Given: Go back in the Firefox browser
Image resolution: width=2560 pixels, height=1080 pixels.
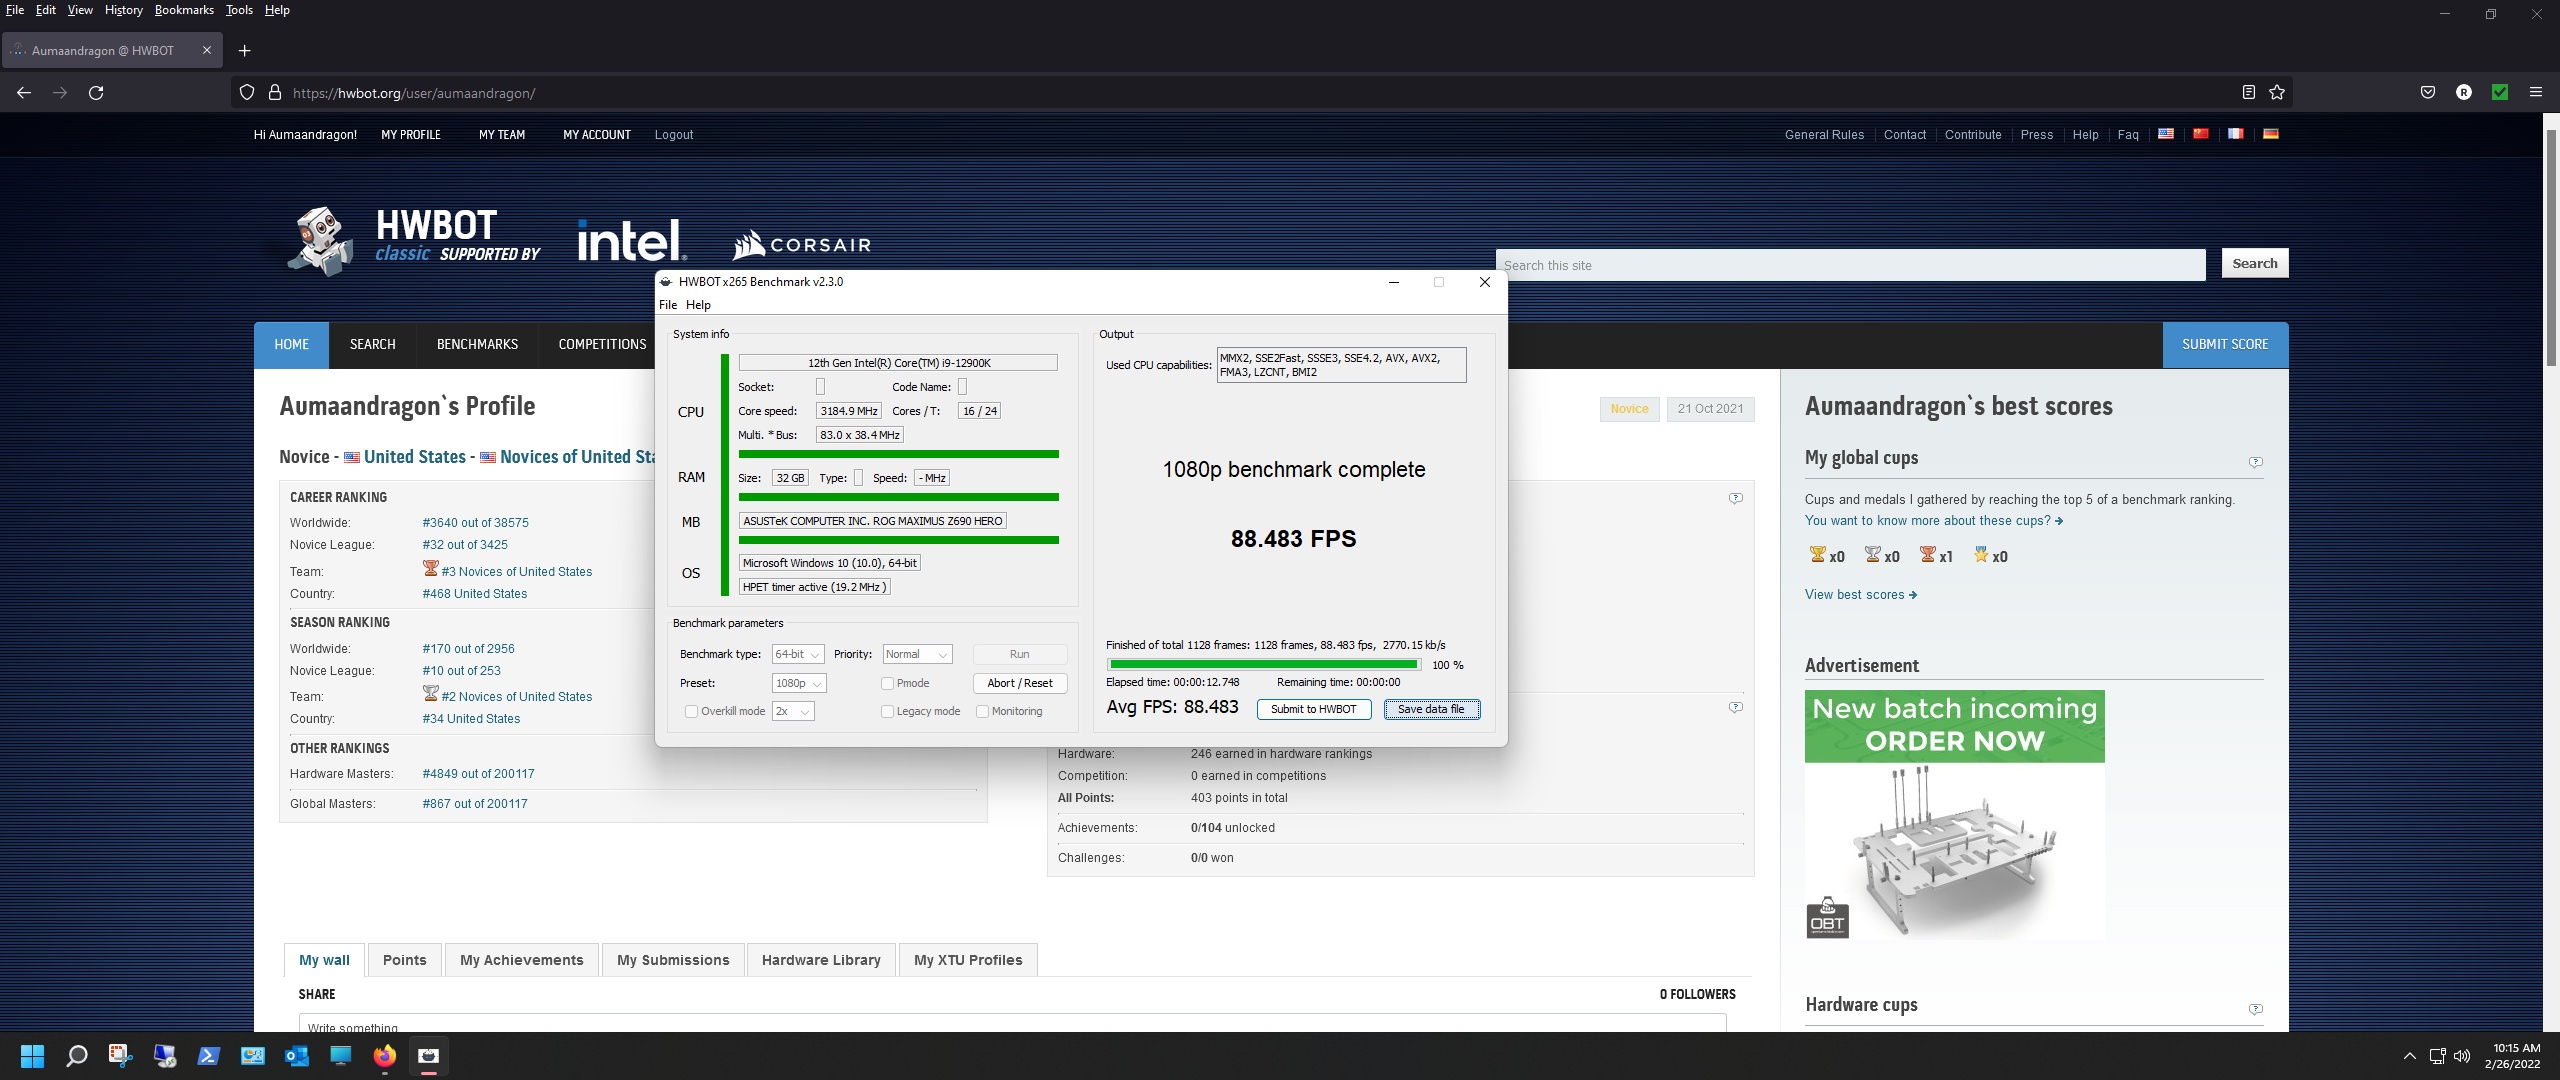Looking at the screenshot, I should coord(24,93).
